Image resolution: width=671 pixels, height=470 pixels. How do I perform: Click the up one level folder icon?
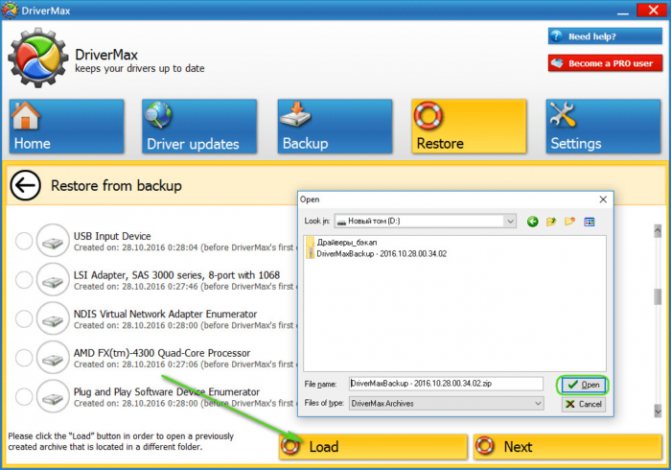coord(551,221)
